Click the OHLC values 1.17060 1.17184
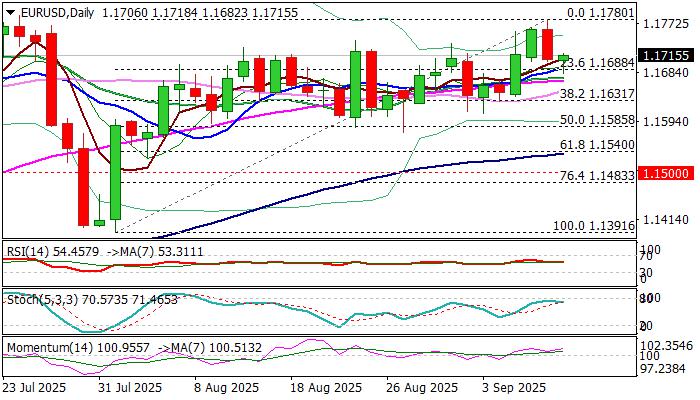This screenshot has width=700, height=400. coord(150,12)
